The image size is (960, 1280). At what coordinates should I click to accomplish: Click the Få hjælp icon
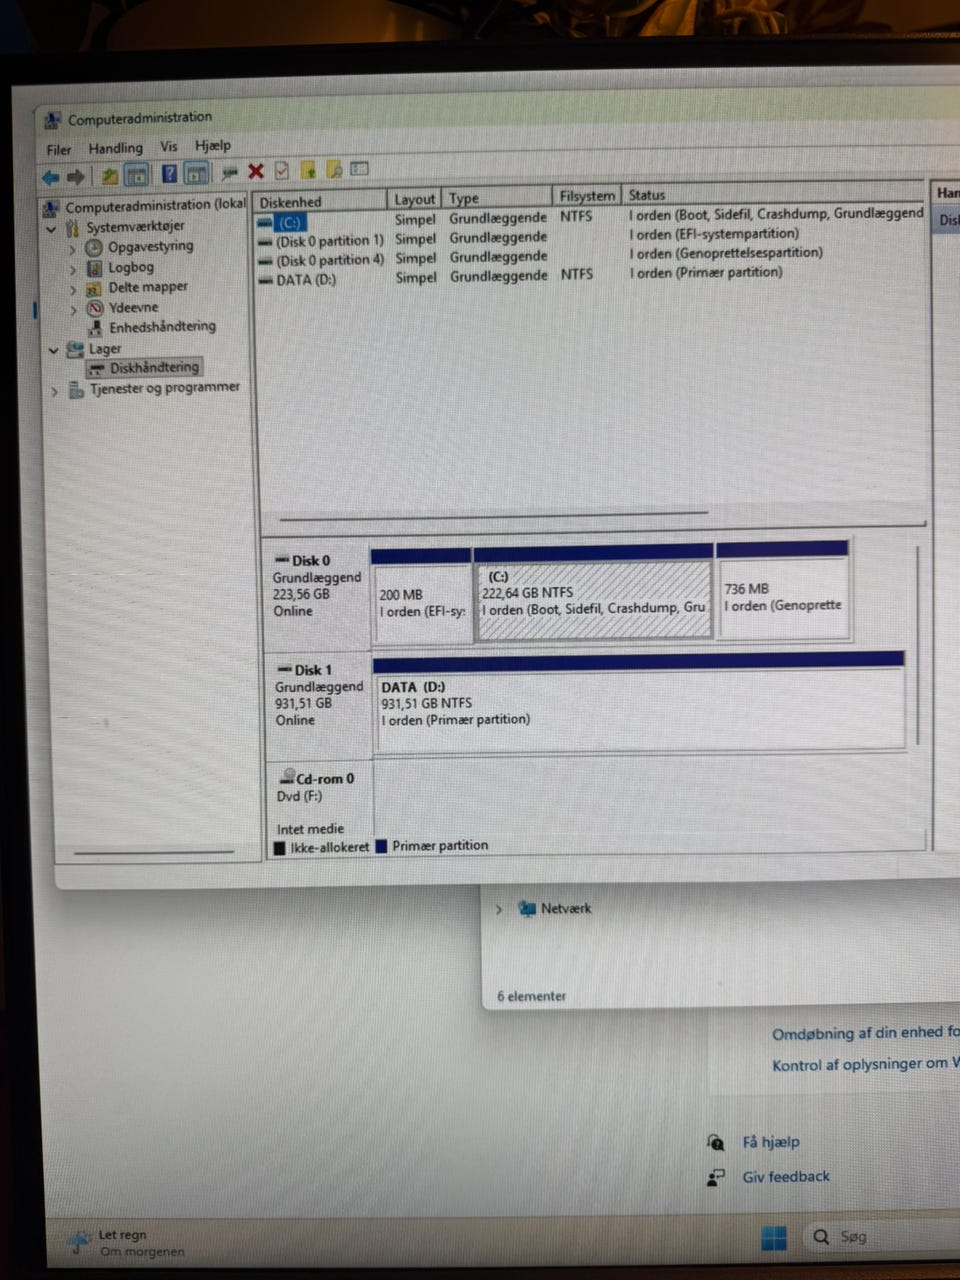716,1142
